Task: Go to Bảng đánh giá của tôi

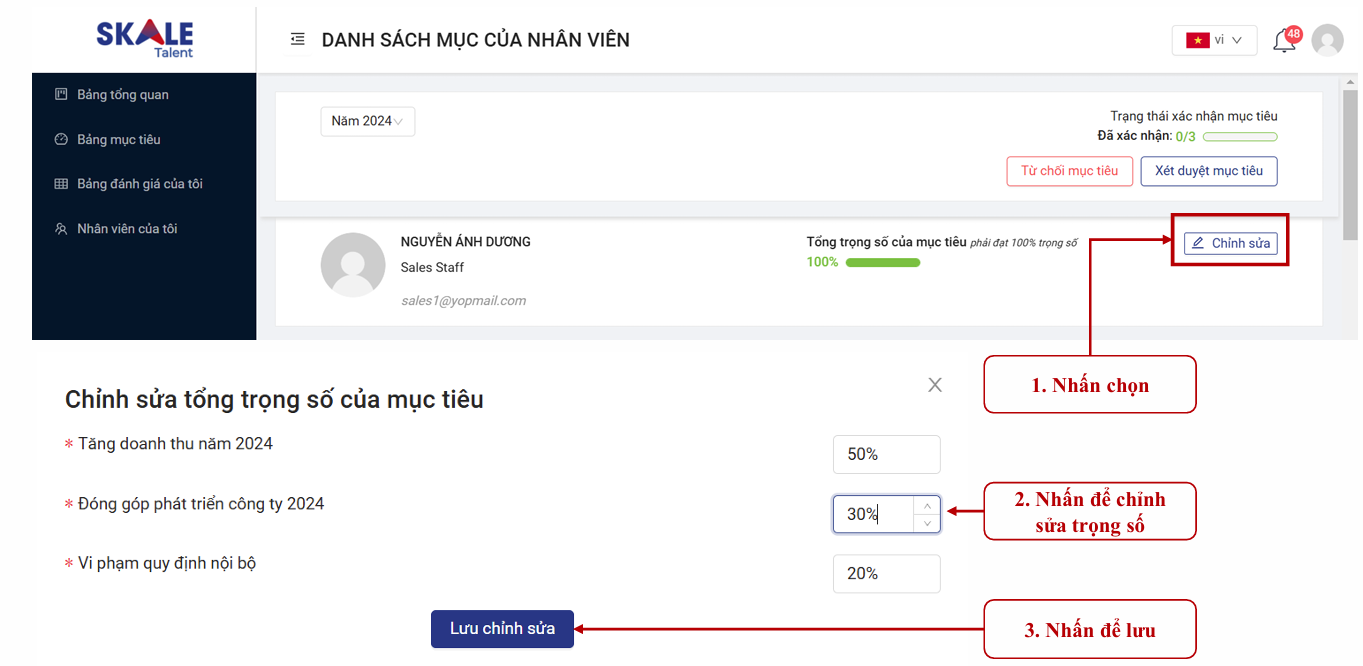Action: pos(139,184)
